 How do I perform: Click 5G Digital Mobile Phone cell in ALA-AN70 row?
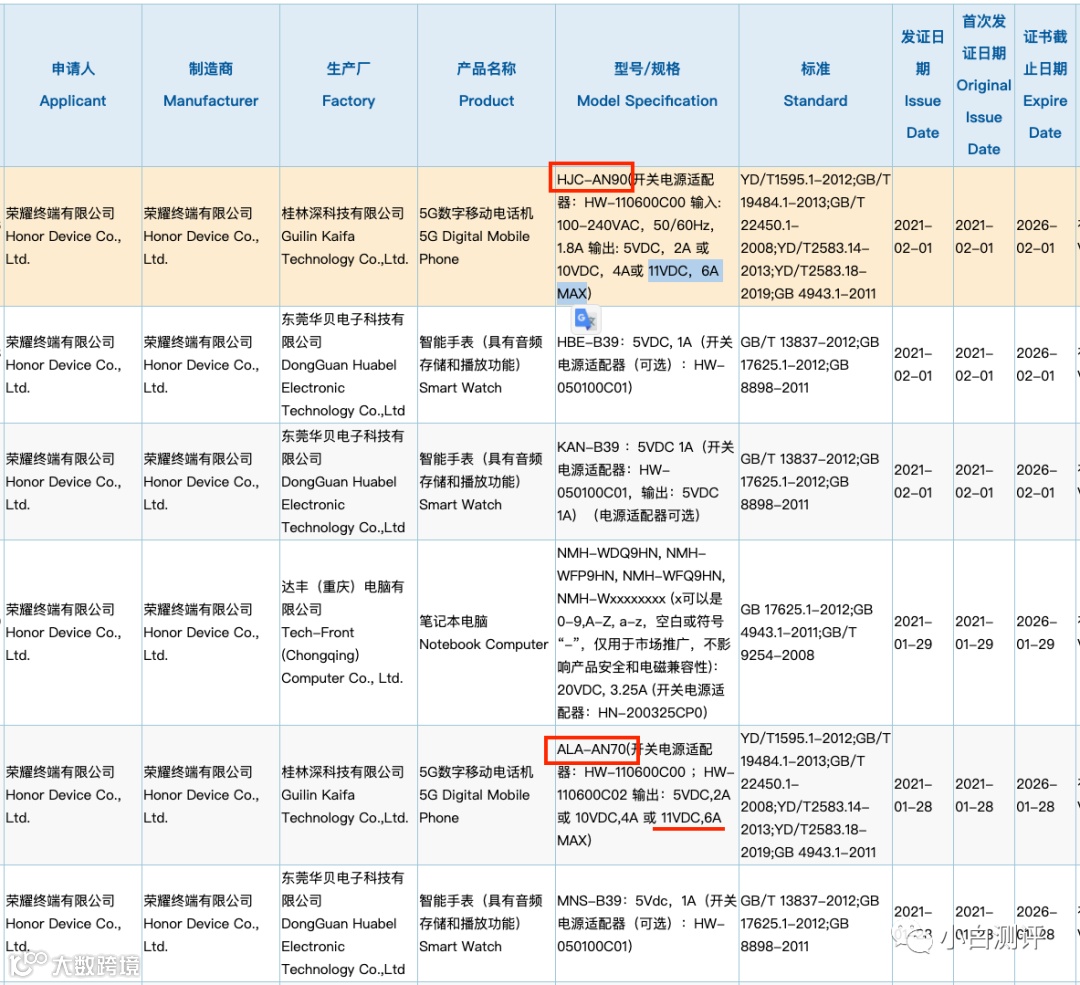486,795
